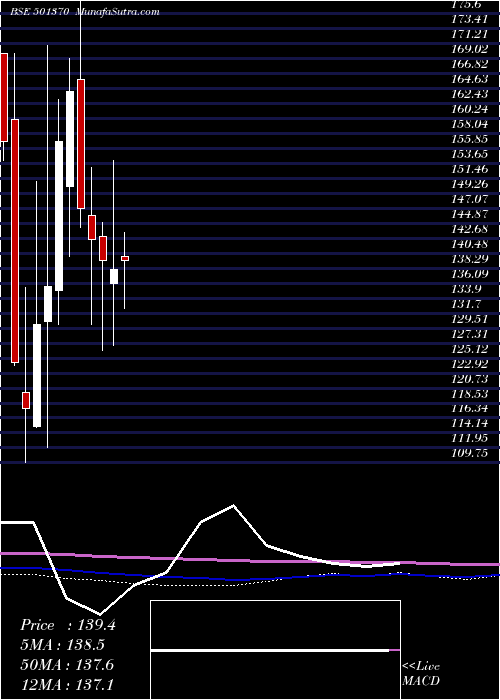500x700 pixels.
Task: Click the 120.73 price axis label
Action: [471, 379]
